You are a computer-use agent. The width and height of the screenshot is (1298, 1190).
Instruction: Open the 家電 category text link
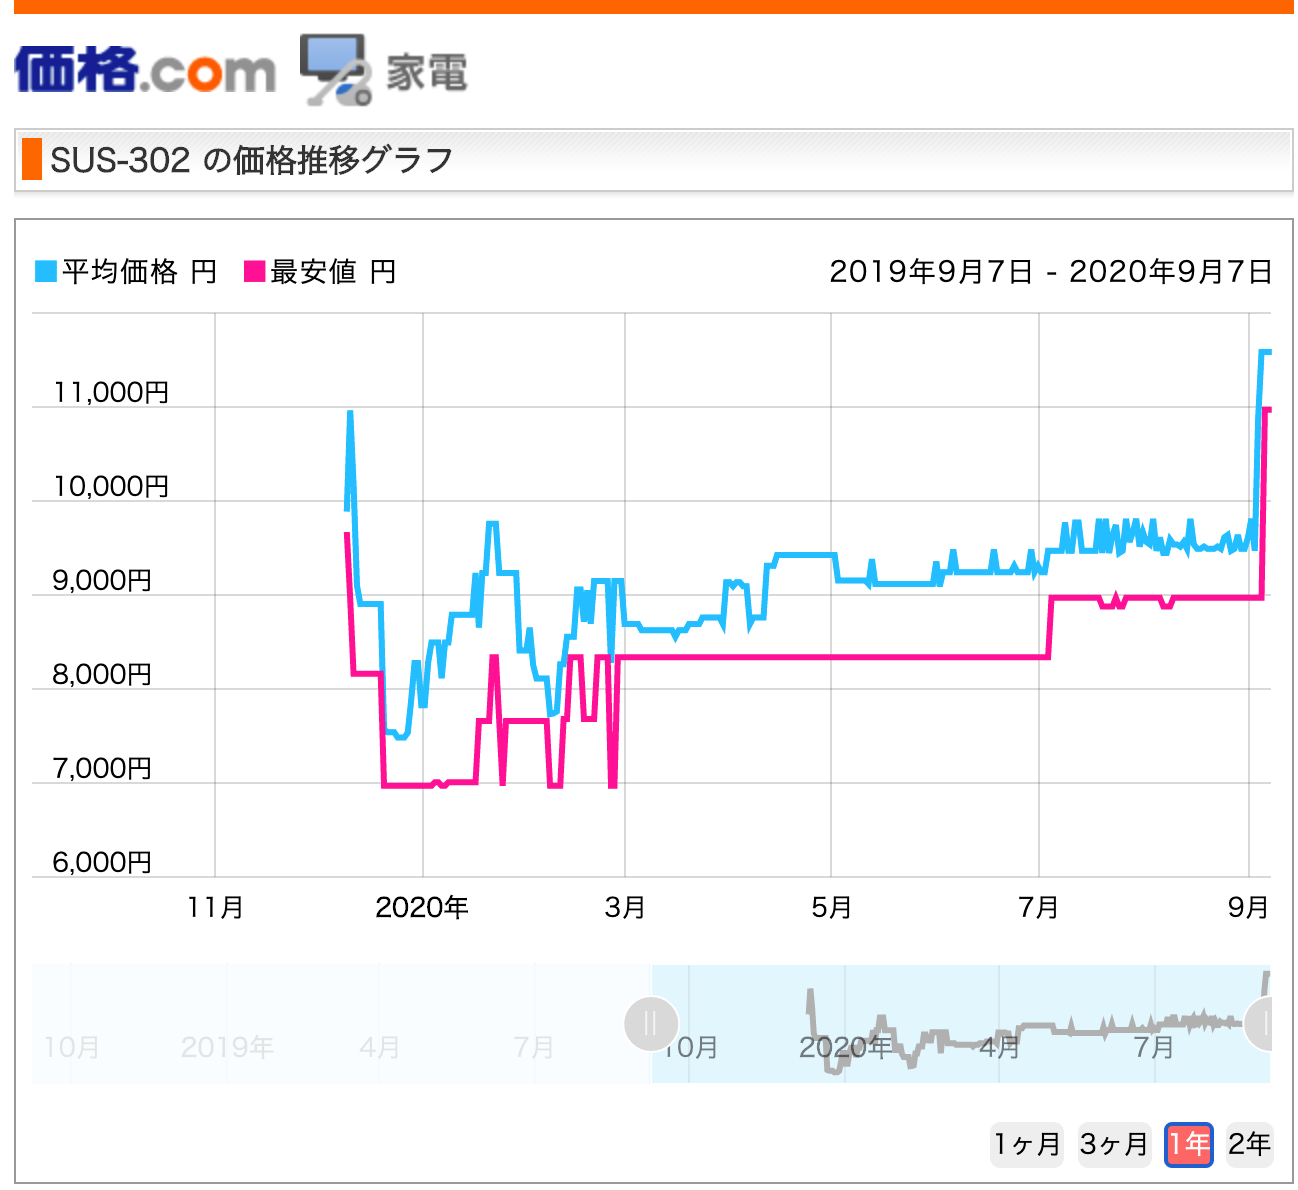point(427,73)
